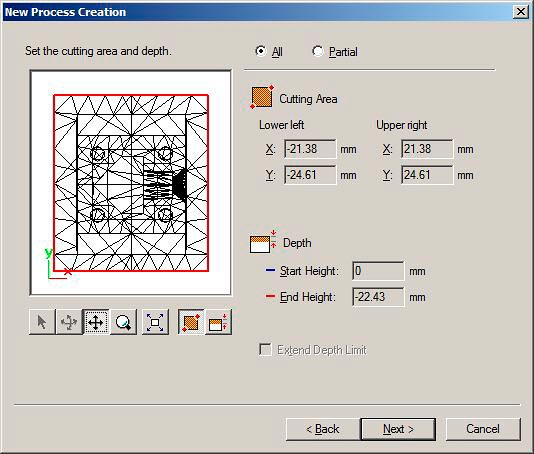Viewport: 534px width, 454px height.
Task: Cancel the process creation dialog
Action: [483, 429]
